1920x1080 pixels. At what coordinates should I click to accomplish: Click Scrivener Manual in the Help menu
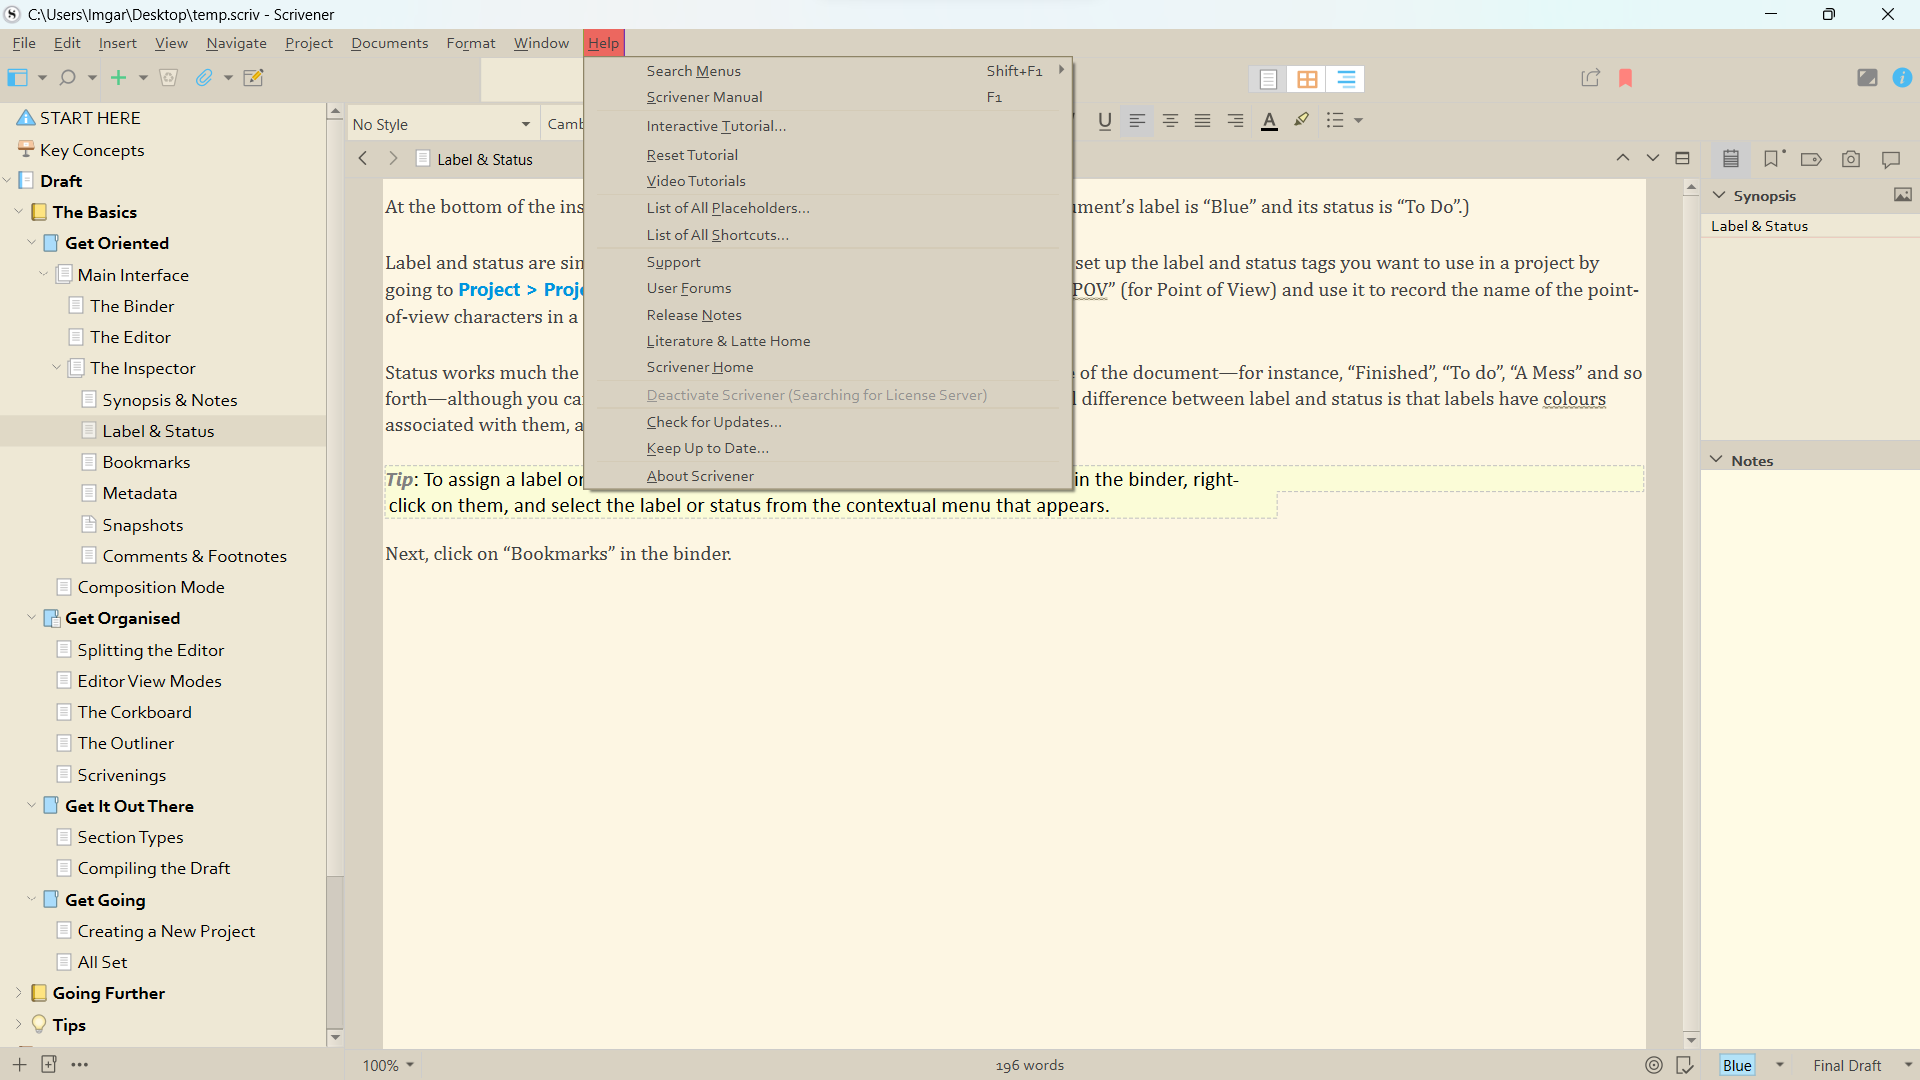[704, 96]
